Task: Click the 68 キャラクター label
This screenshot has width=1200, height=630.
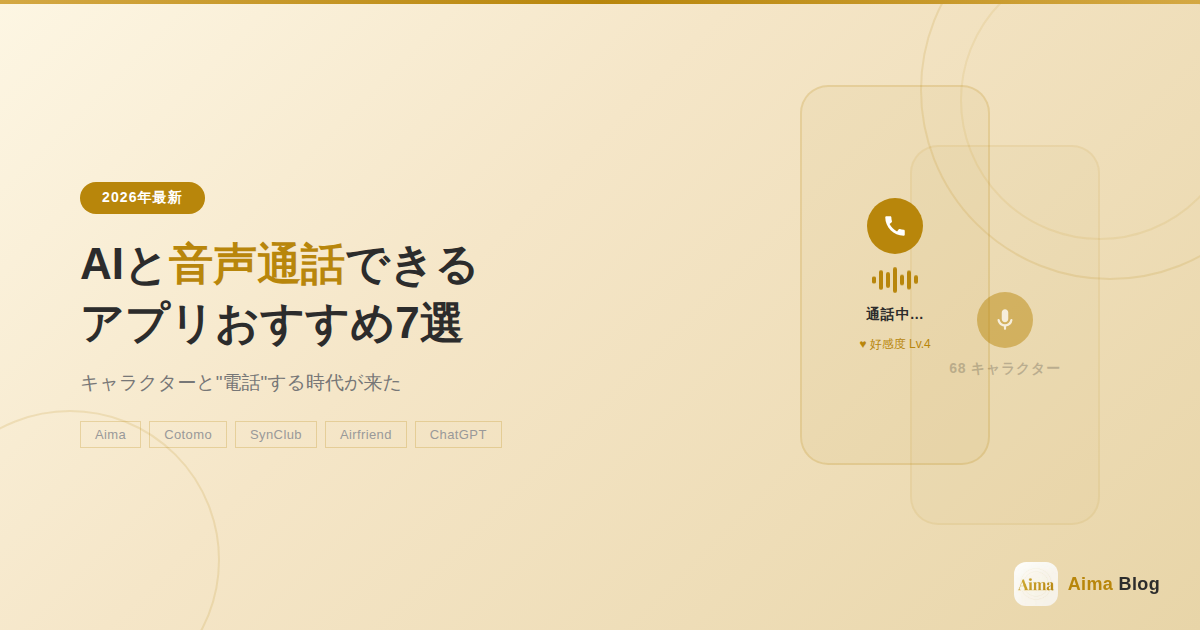Action: click(x=1005, y=368)
